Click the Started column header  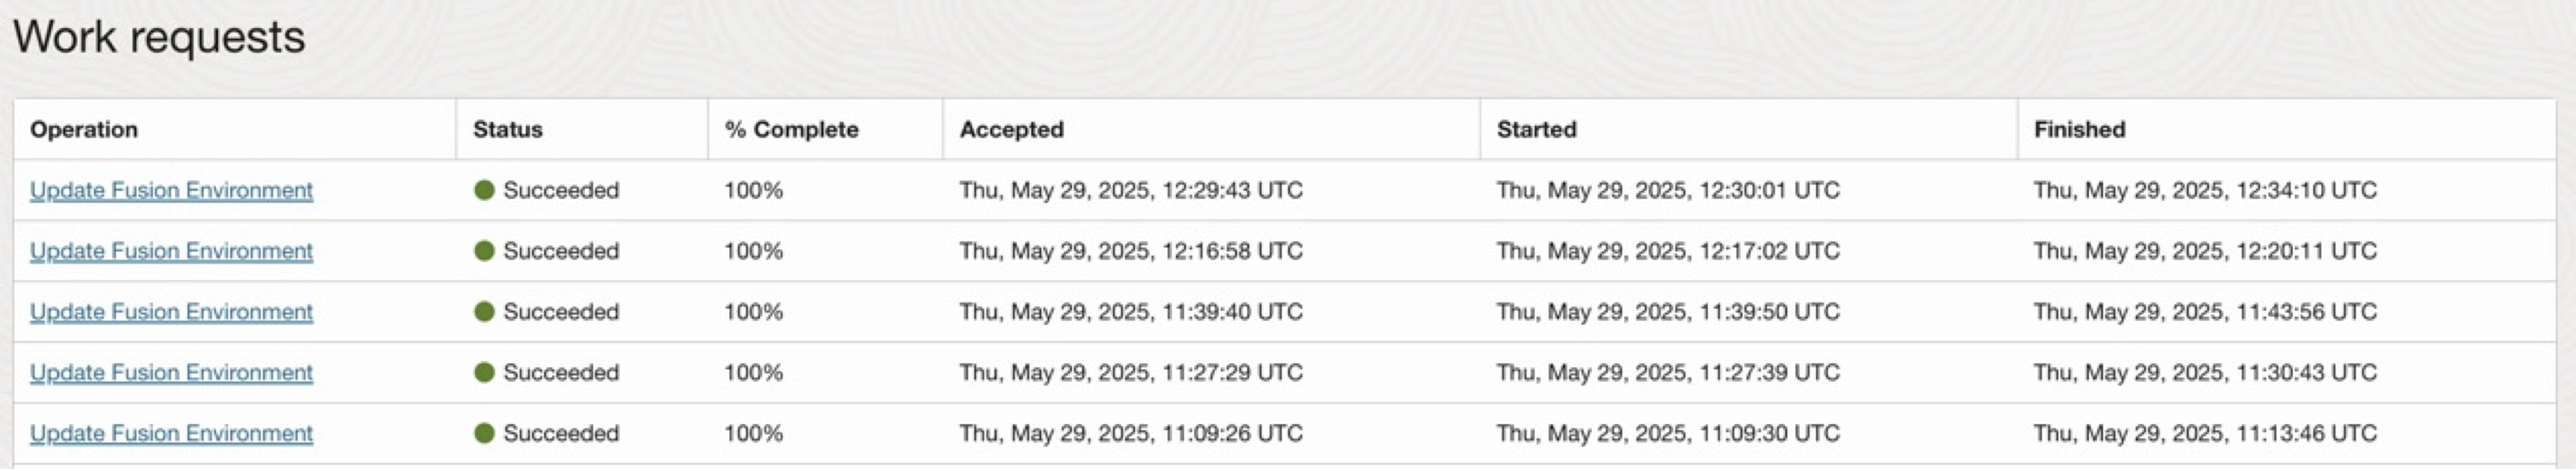1537,130
